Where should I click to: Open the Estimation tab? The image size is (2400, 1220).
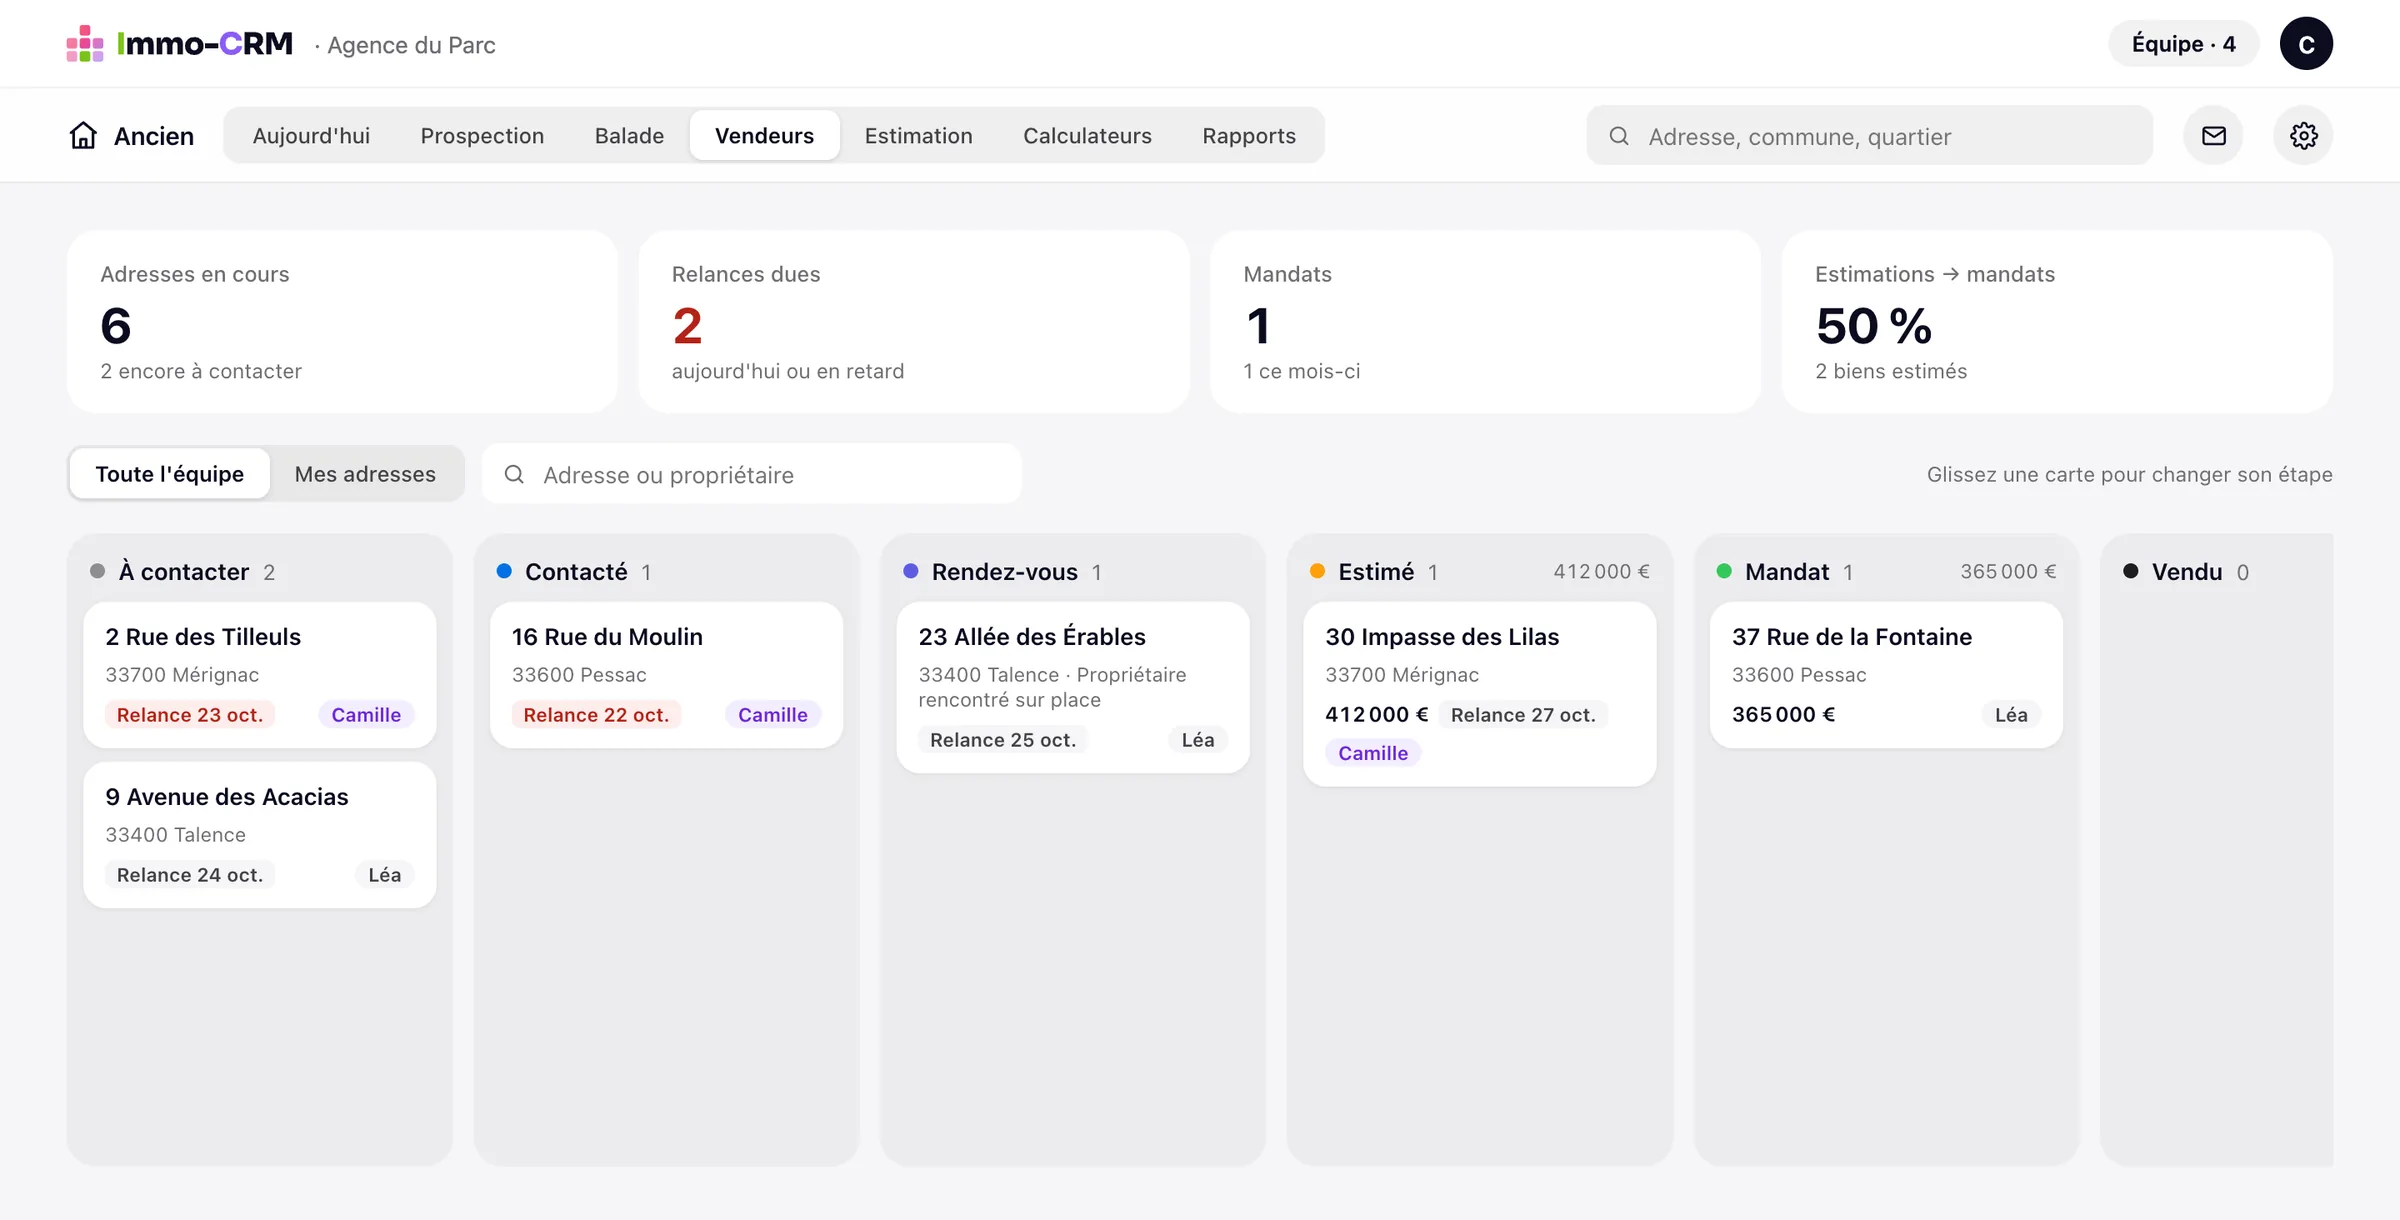click(918, 135)
